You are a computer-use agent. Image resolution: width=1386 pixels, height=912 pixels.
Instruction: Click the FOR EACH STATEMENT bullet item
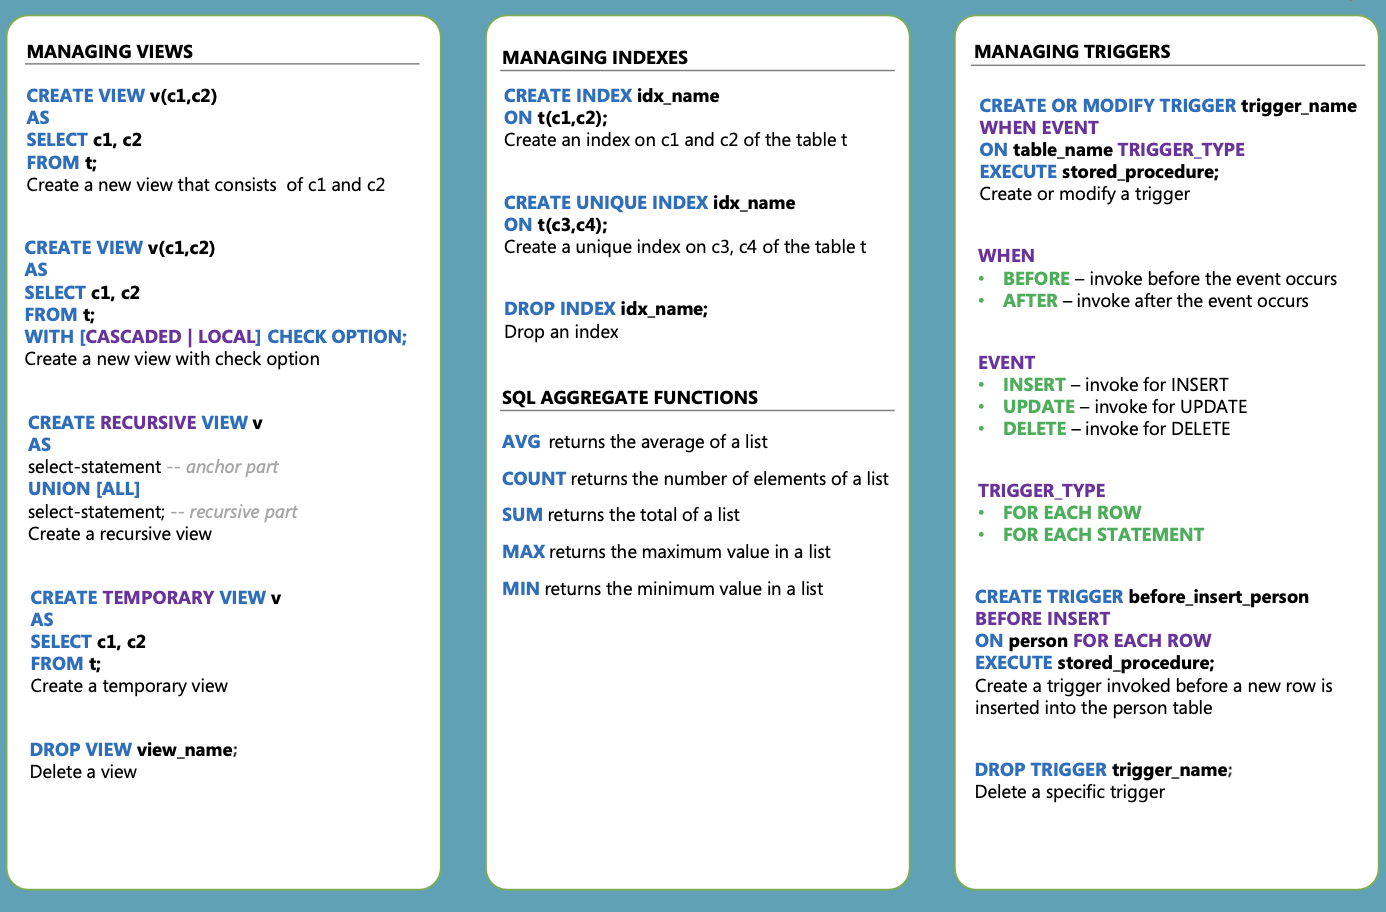[1103, 534]
